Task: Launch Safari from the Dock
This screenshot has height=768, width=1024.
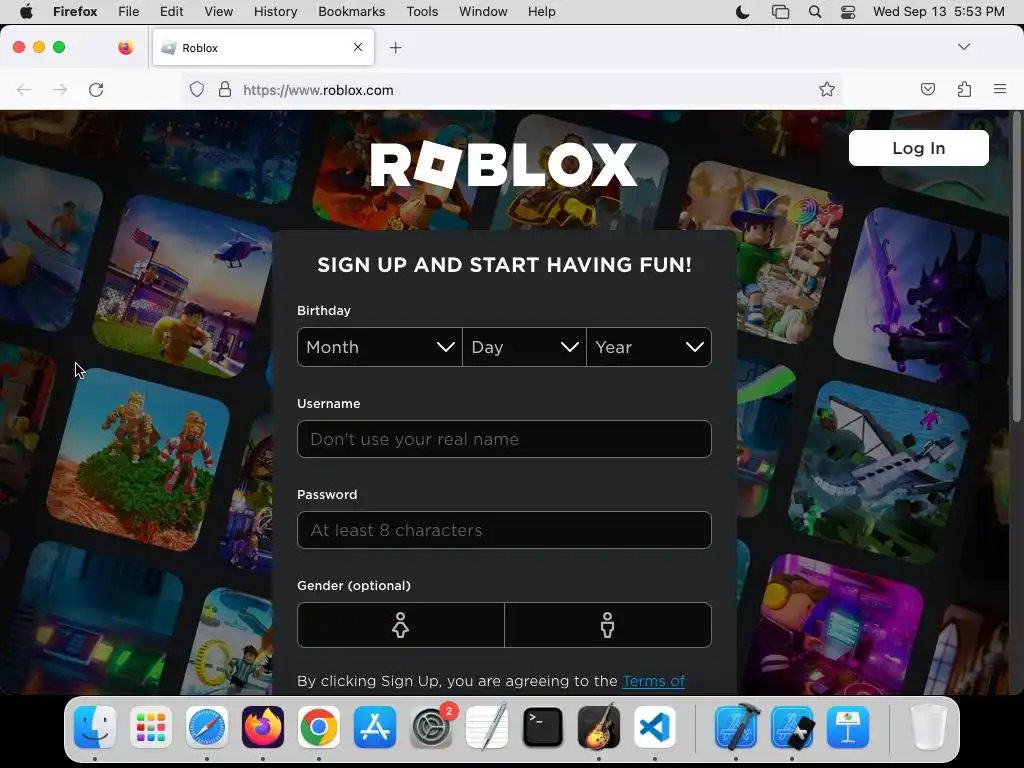Action: click(207, 727)
